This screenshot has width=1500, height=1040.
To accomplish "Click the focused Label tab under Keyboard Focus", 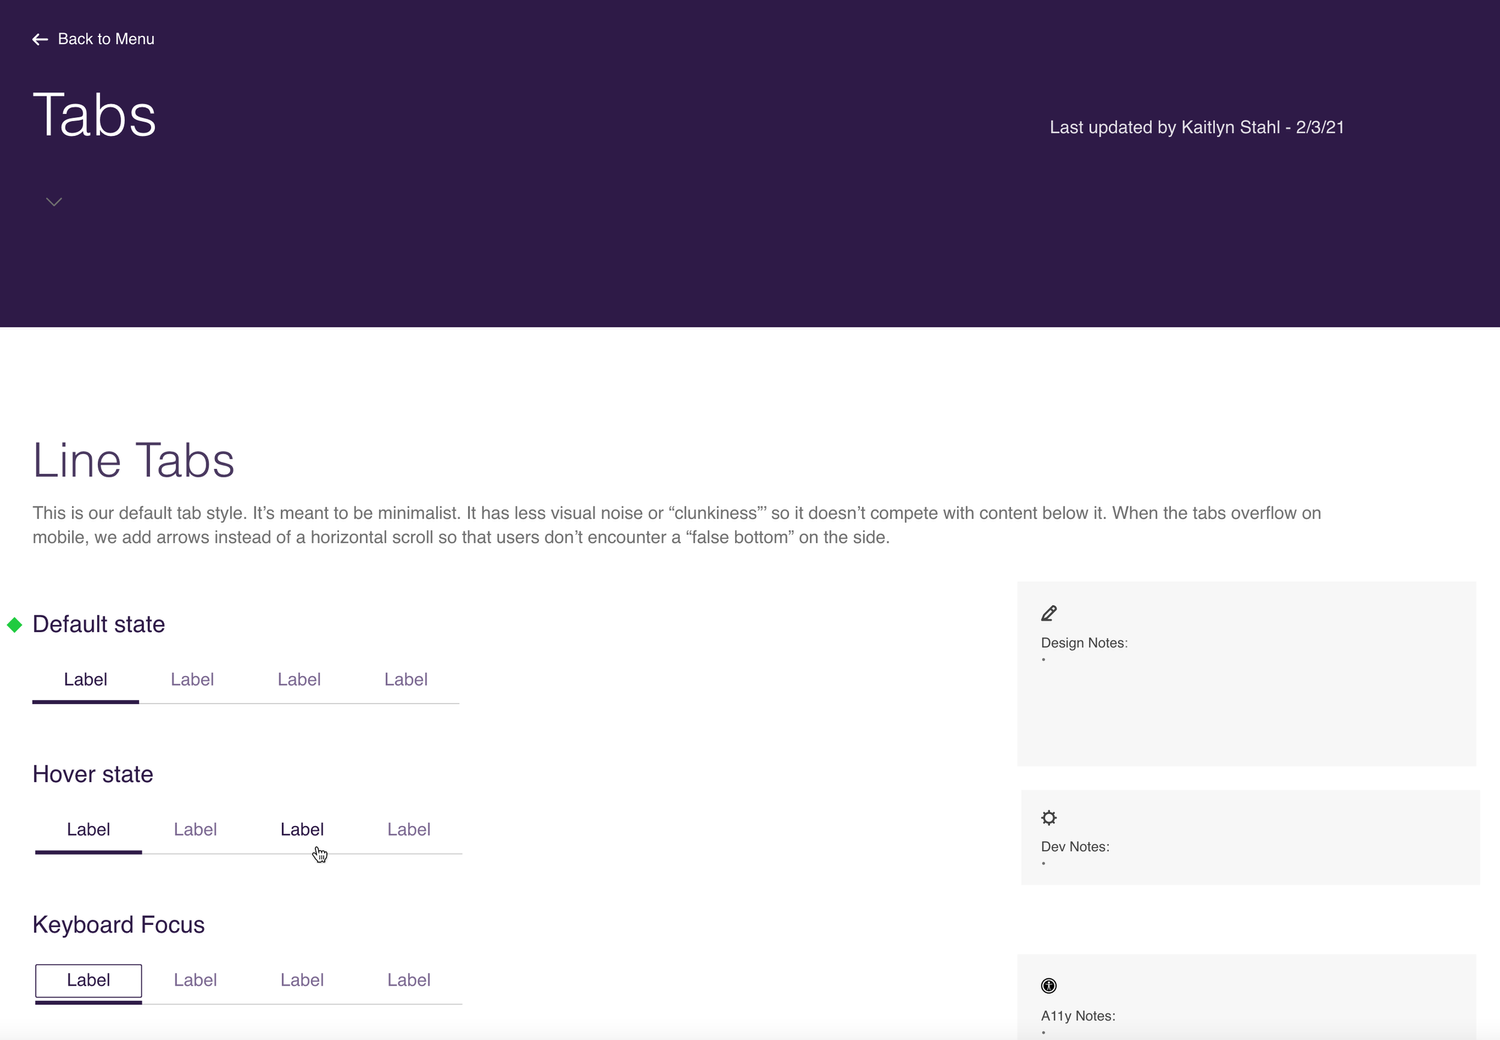I will (x=88, y=981).
